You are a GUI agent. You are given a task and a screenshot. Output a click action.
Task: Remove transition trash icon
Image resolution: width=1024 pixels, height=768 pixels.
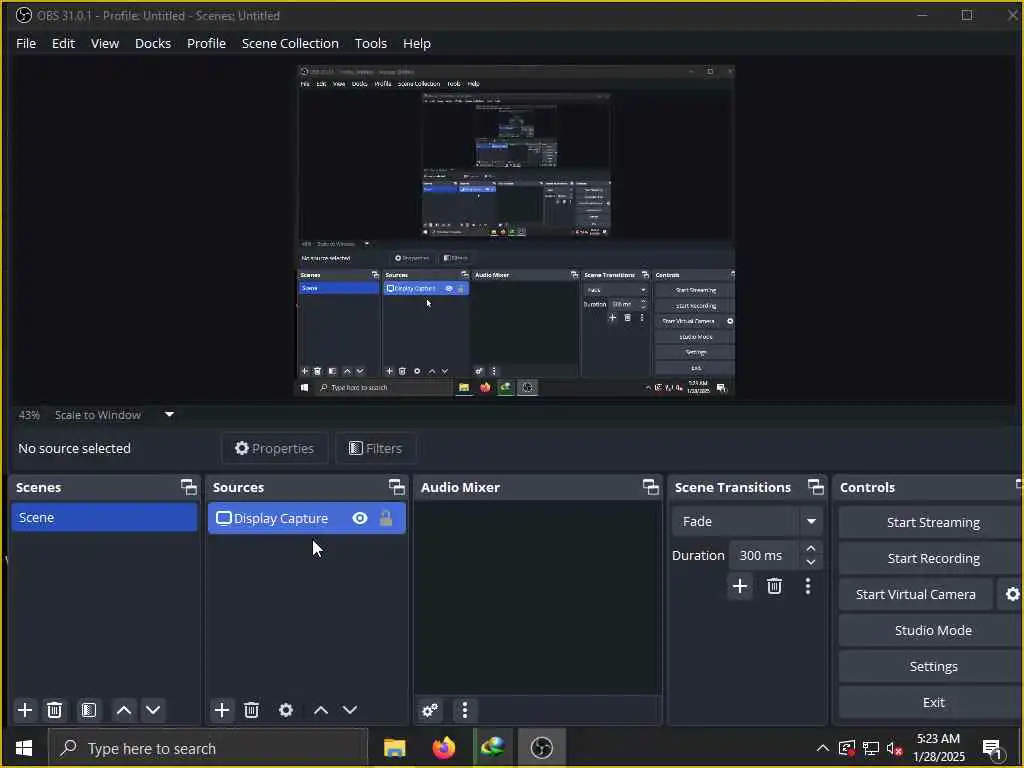[x=775, y=586]
